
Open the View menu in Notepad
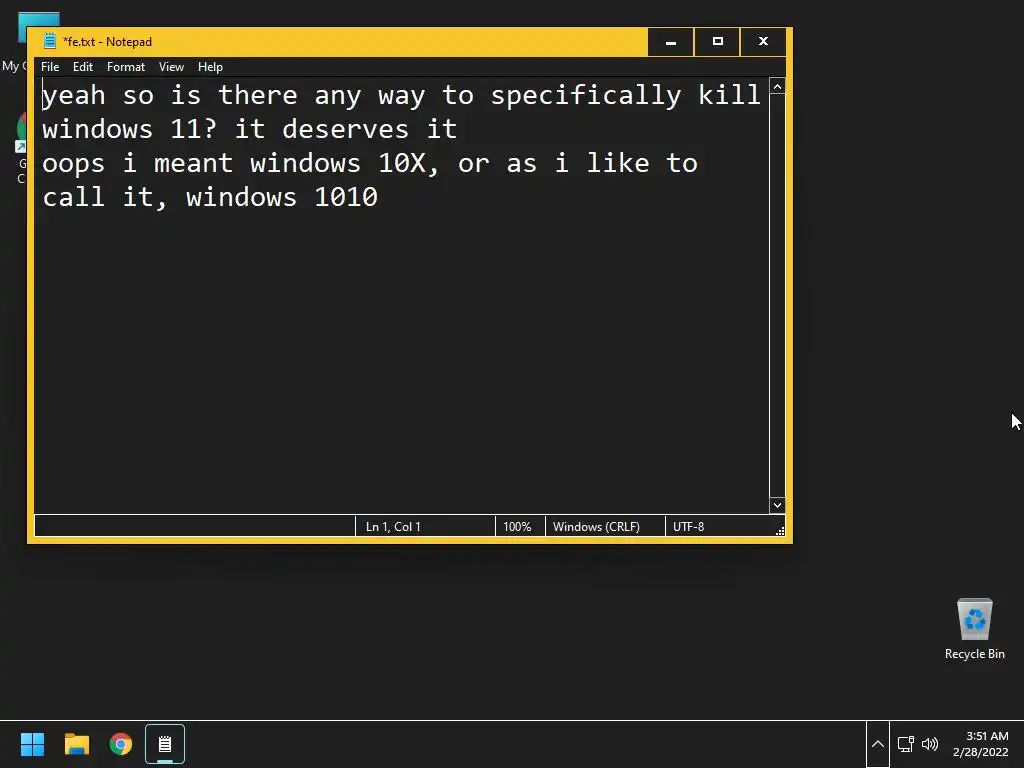point(171,67)
